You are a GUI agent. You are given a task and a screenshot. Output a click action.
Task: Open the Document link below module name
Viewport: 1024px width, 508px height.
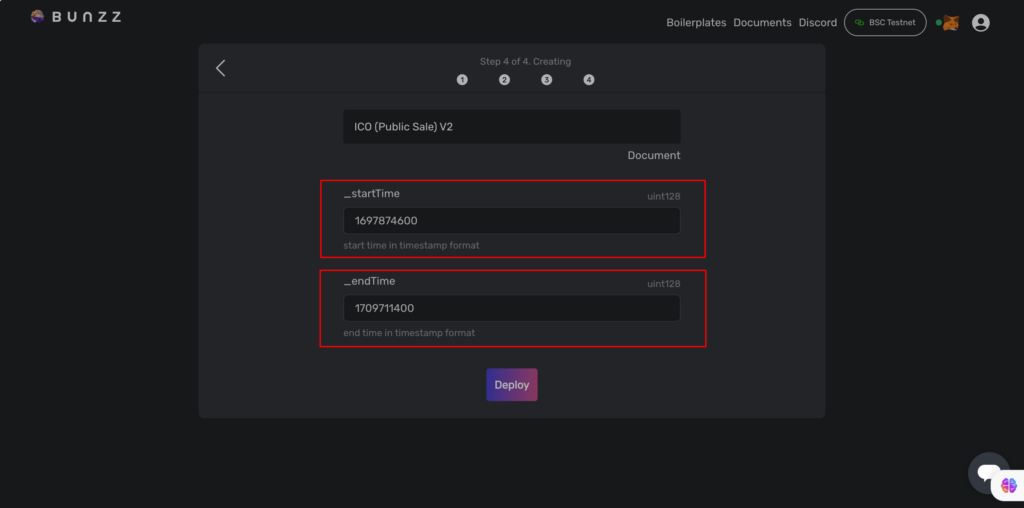(x=654, y=155)
